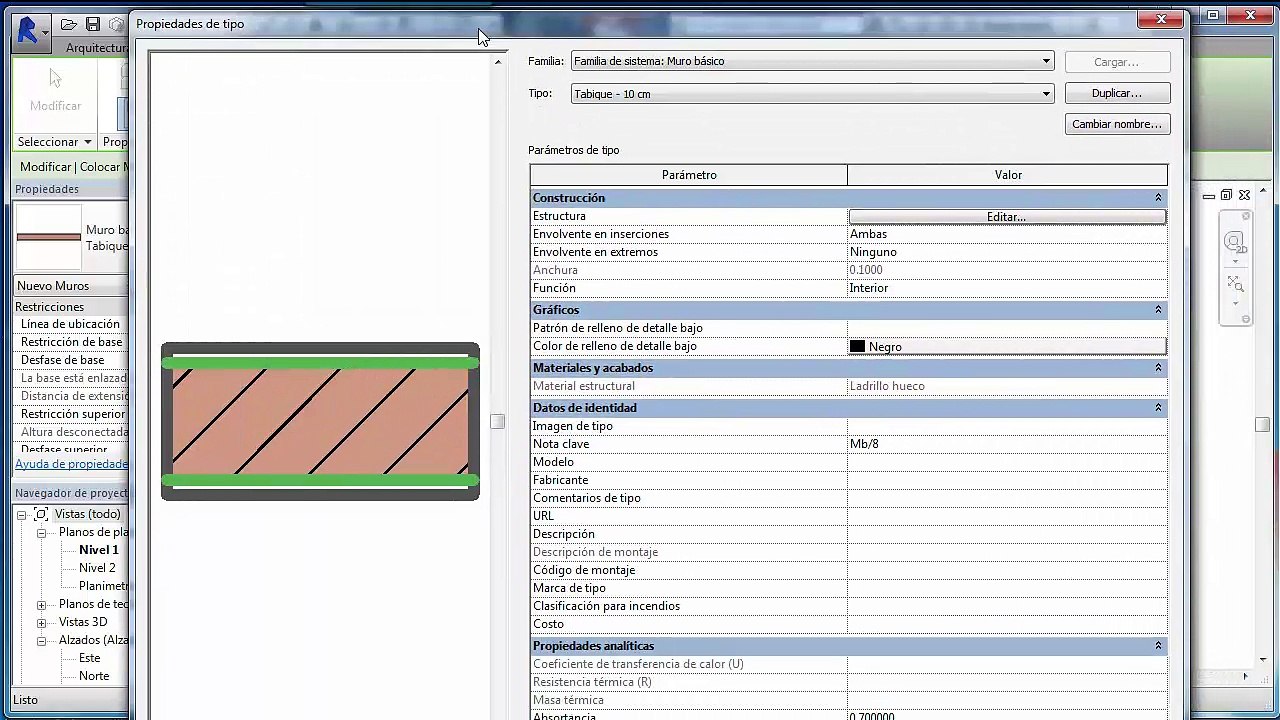
Task: Click the Restricción superior property row
Action: (x=71, y=414)
